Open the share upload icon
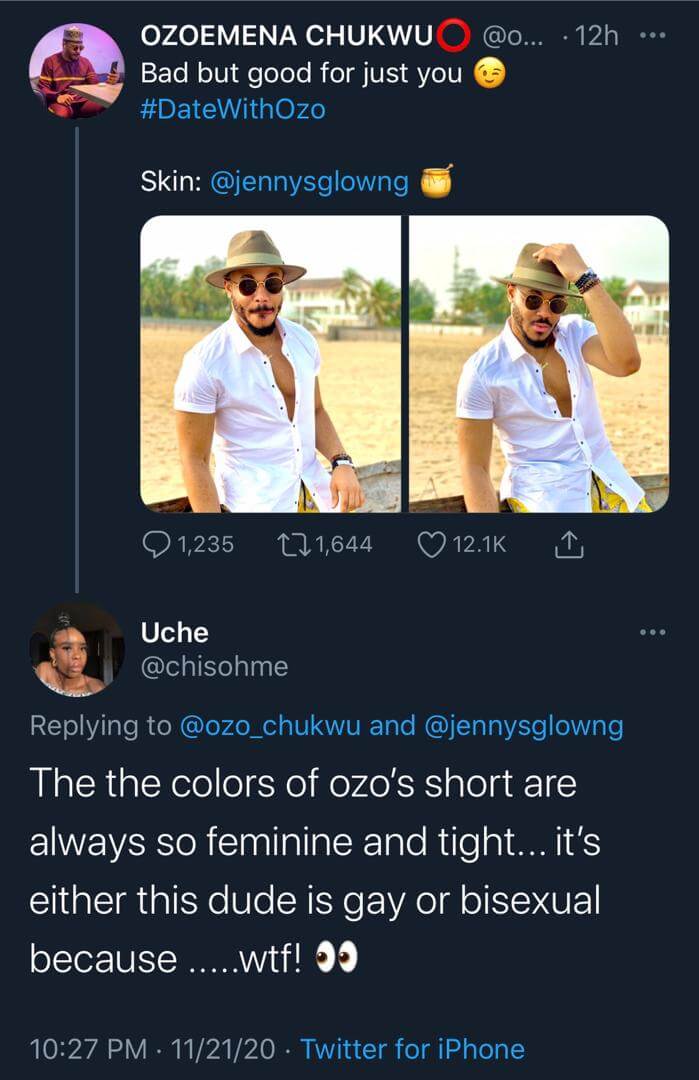The width and height of the screenshot is (699, 1080). point(570,544)
